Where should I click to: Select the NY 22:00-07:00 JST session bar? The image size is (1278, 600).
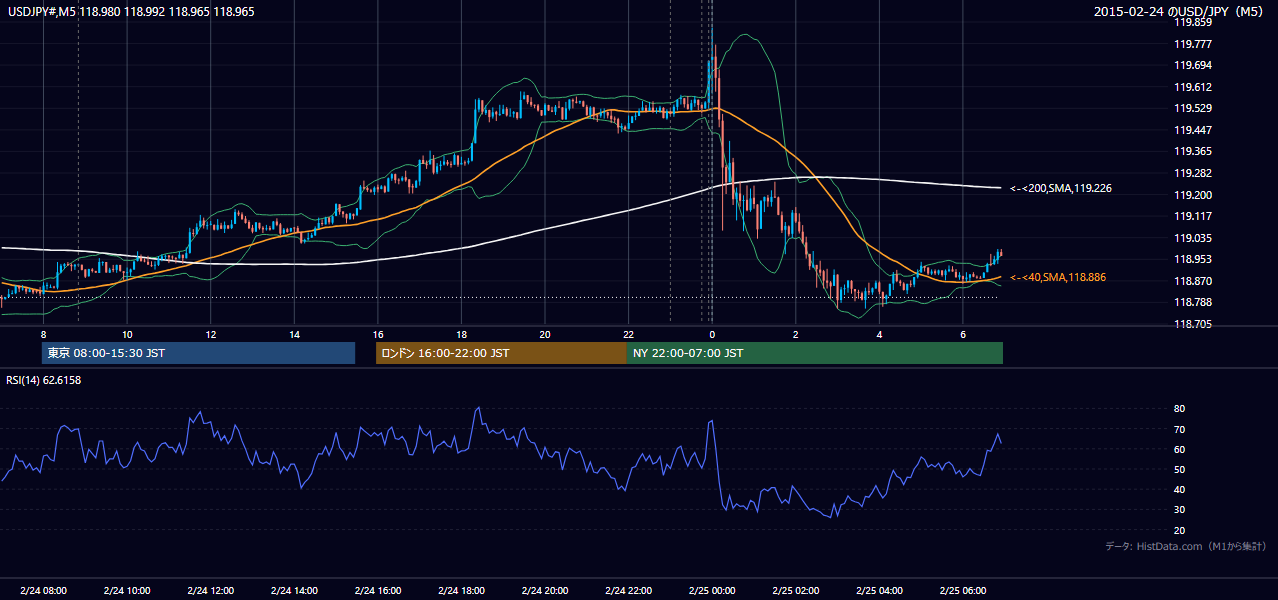[x=815, y=353]
